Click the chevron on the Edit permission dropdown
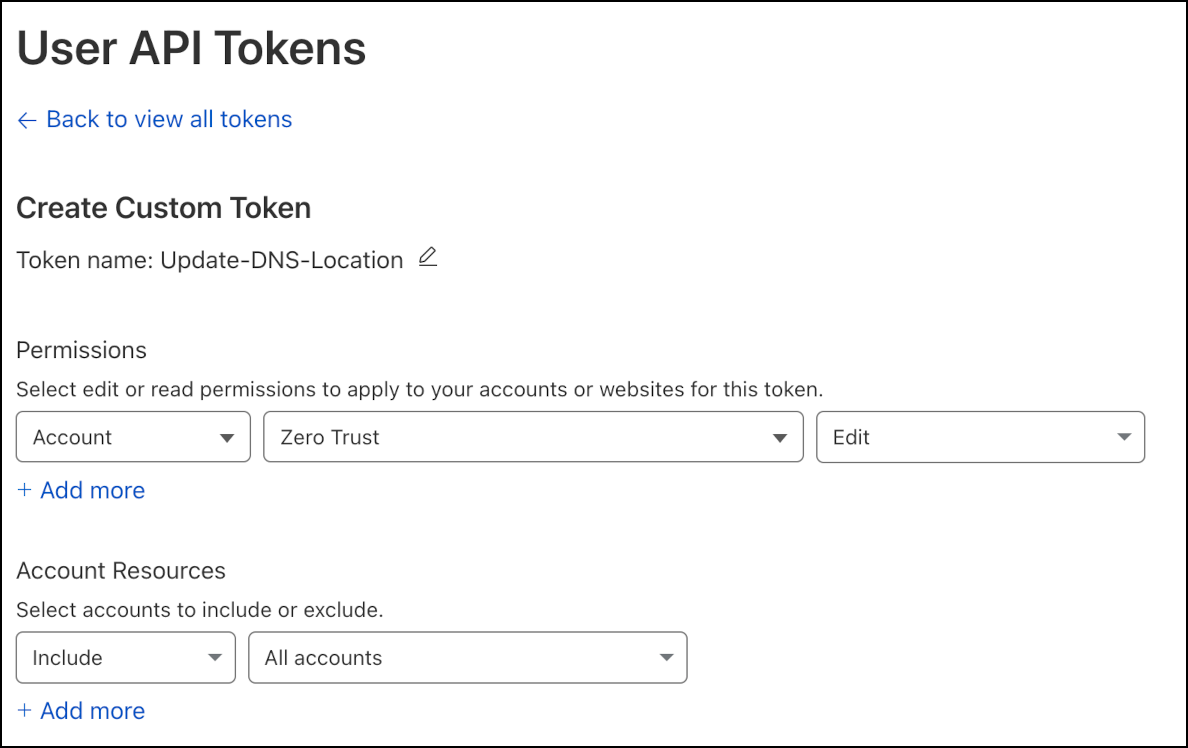 (x=1123, y=437)
